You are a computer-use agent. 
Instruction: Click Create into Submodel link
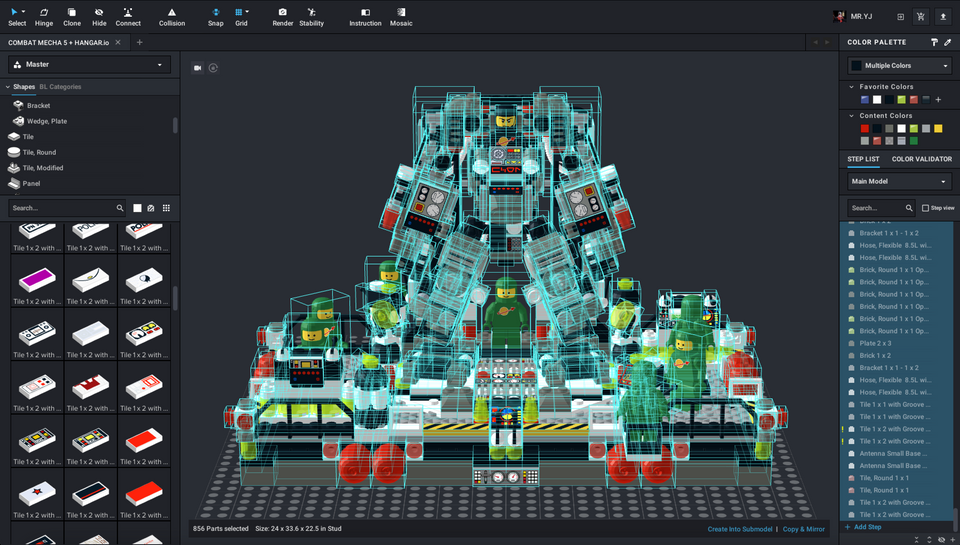click(x=740, y=529)
